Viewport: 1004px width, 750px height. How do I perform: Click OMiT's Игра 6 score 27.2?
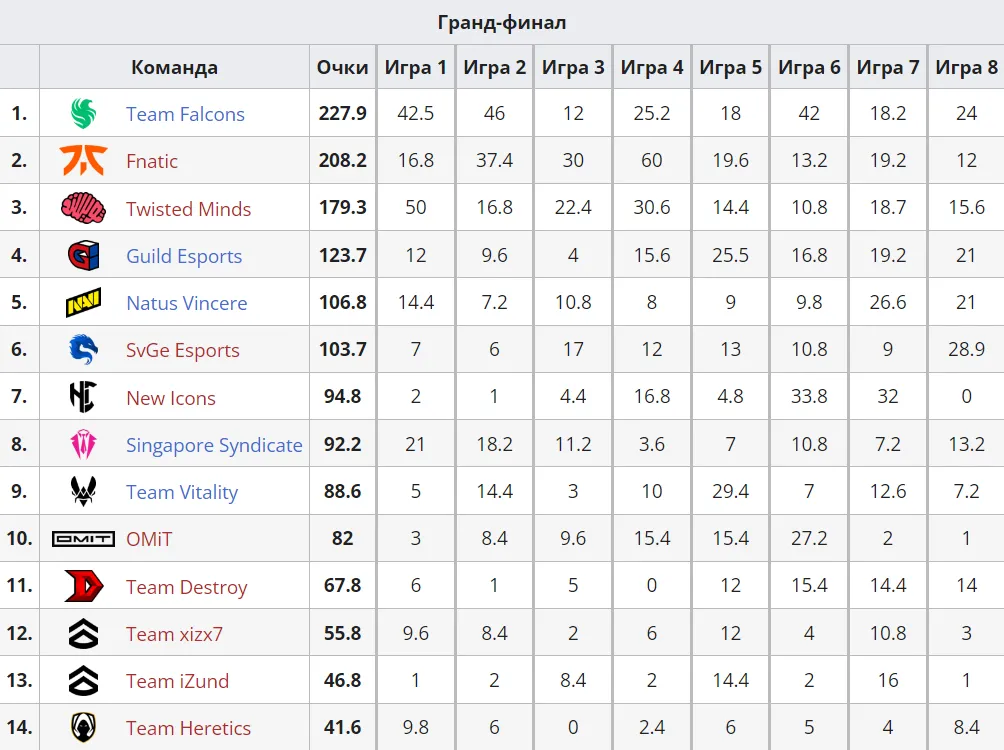tap(809, 539)
